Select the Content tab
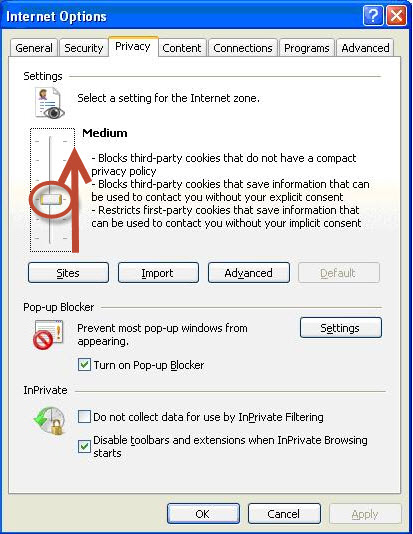 point(182,48)
